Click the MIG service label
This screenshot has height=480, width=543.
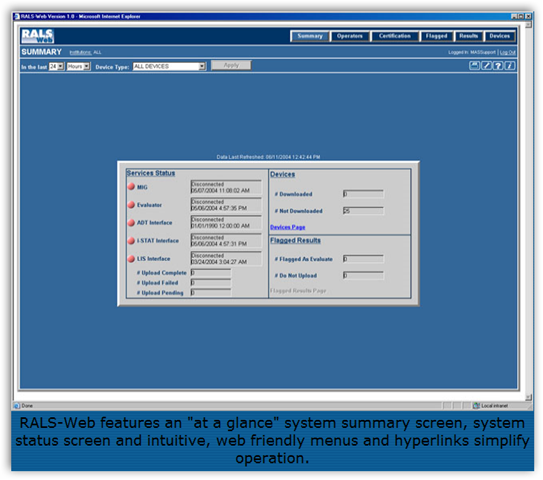point(142,187)
